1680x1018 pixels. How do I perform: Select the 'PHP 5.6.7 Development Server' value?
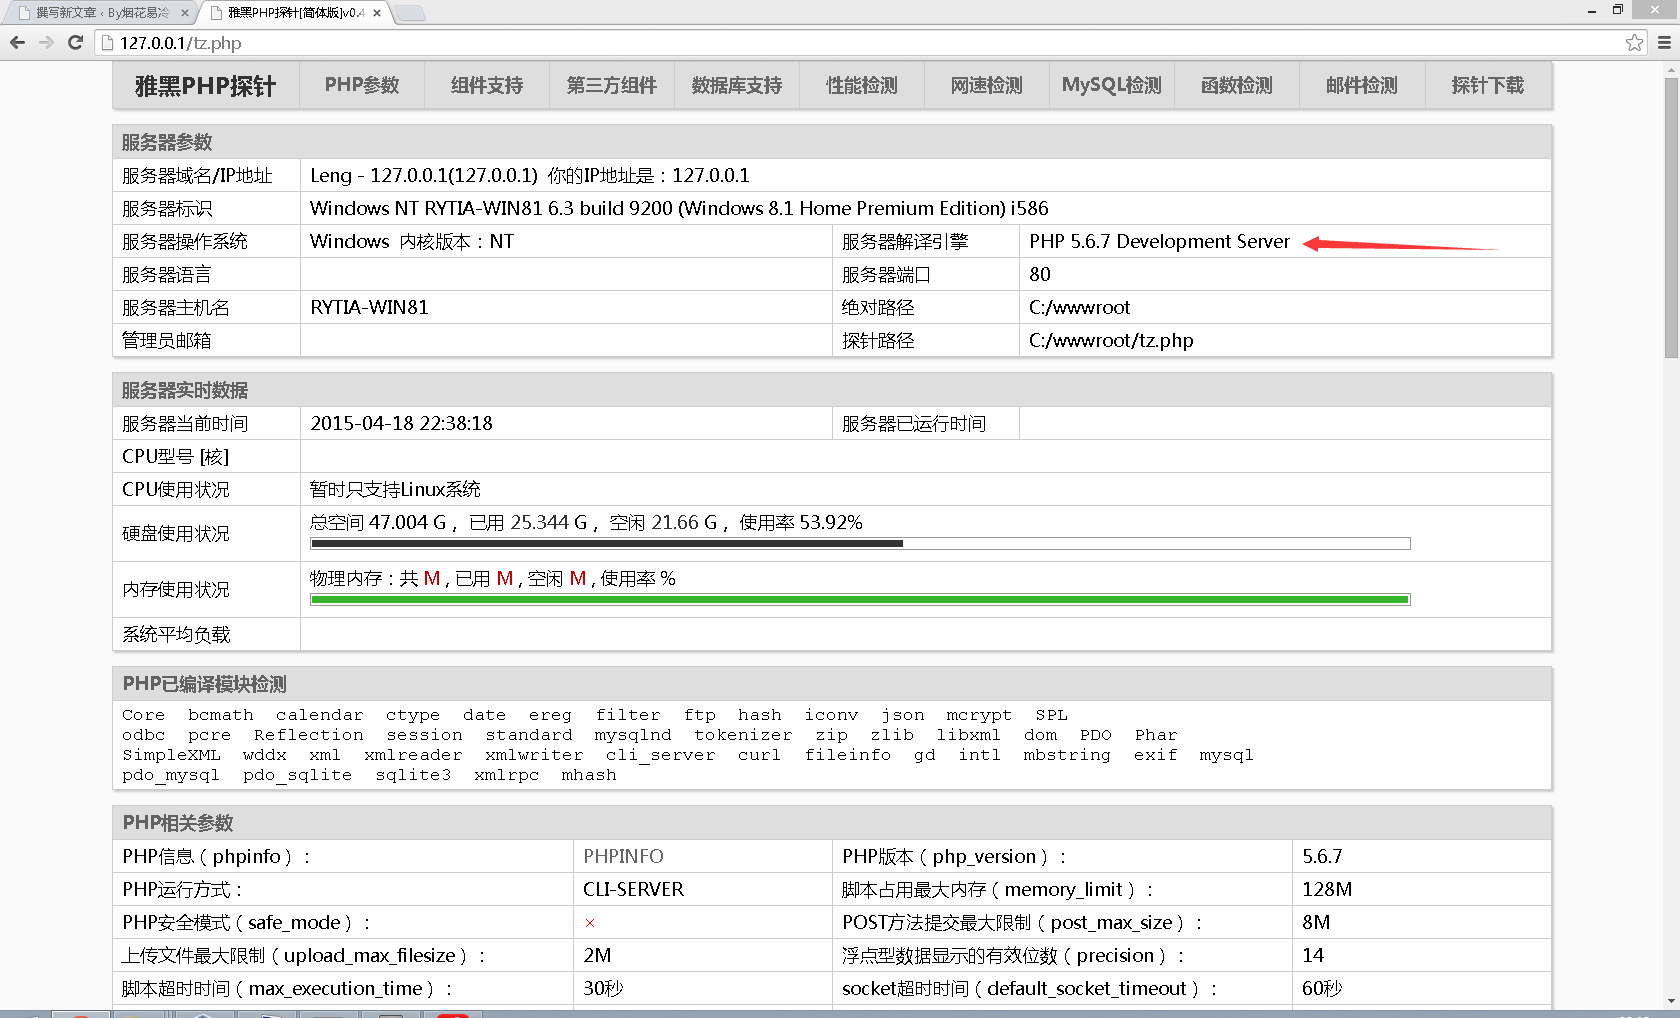(1159, 242)
